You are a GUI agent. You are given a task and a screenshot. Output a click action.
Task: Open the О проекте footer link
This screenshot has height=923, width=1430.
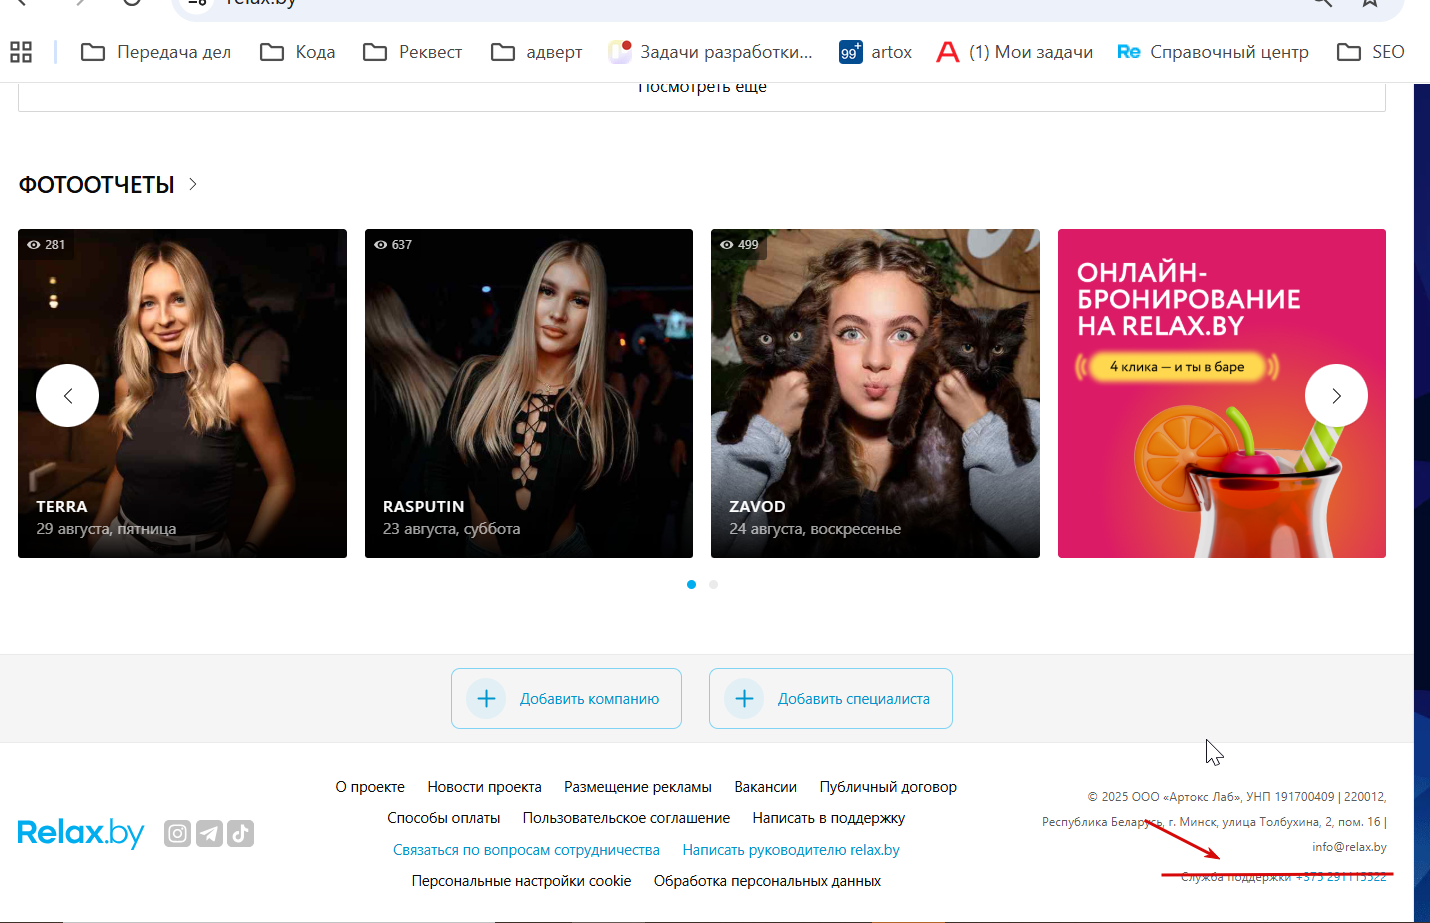(x=370, y=787)
